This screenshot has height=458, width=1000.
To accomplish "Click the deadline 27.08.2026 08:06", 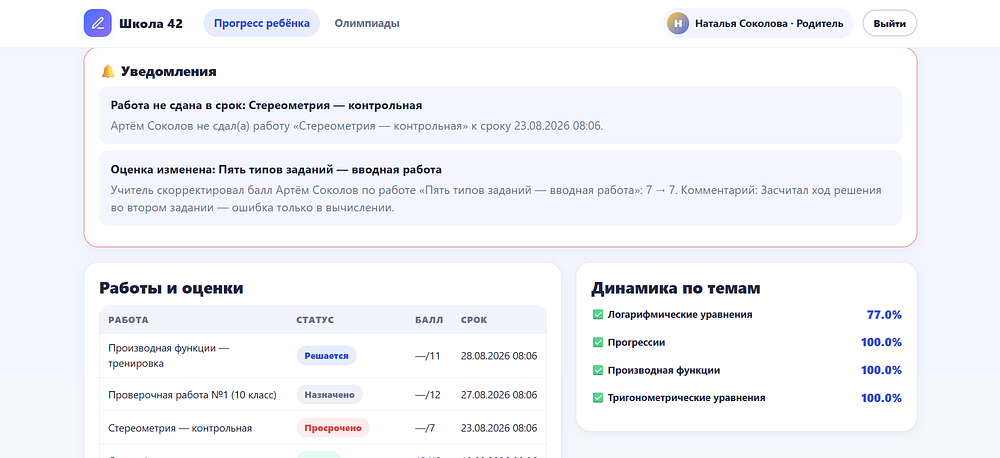I will pos(499,395).
